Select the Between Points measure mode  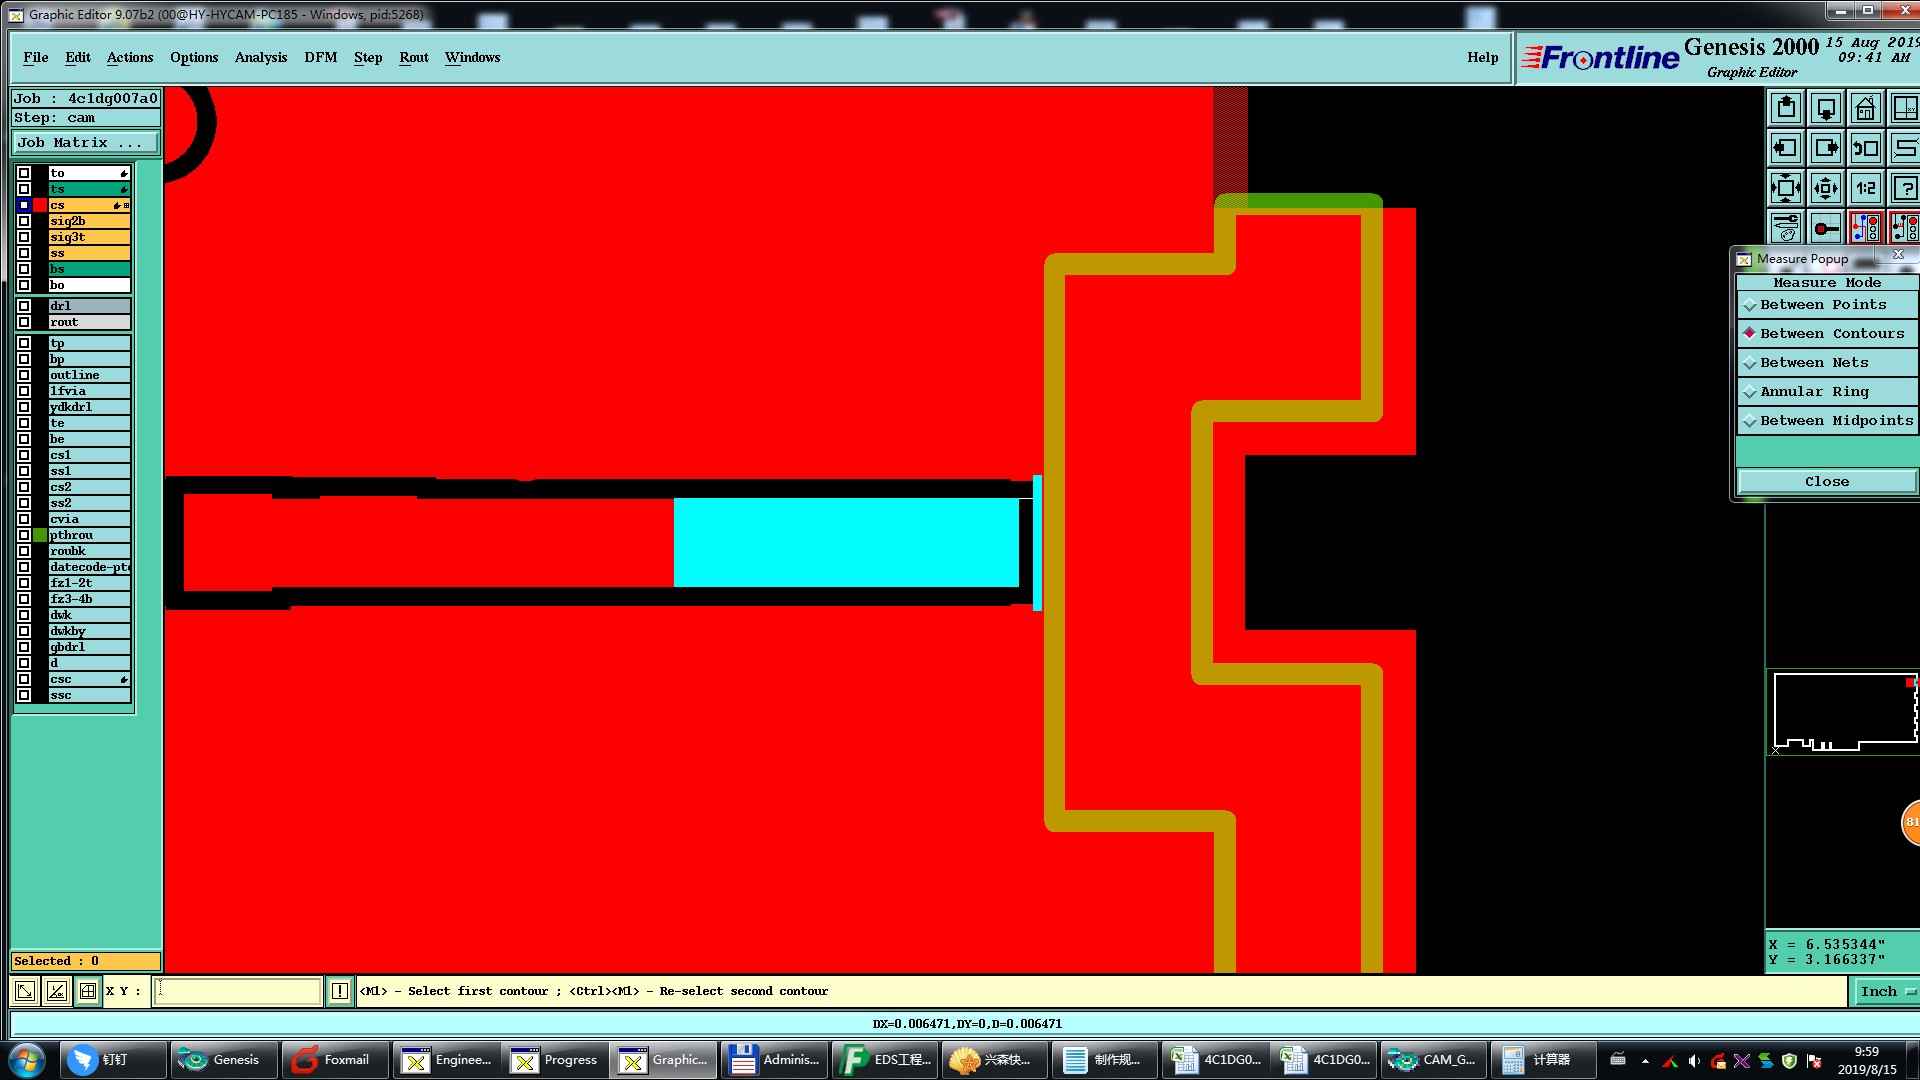click(1822, 305)
